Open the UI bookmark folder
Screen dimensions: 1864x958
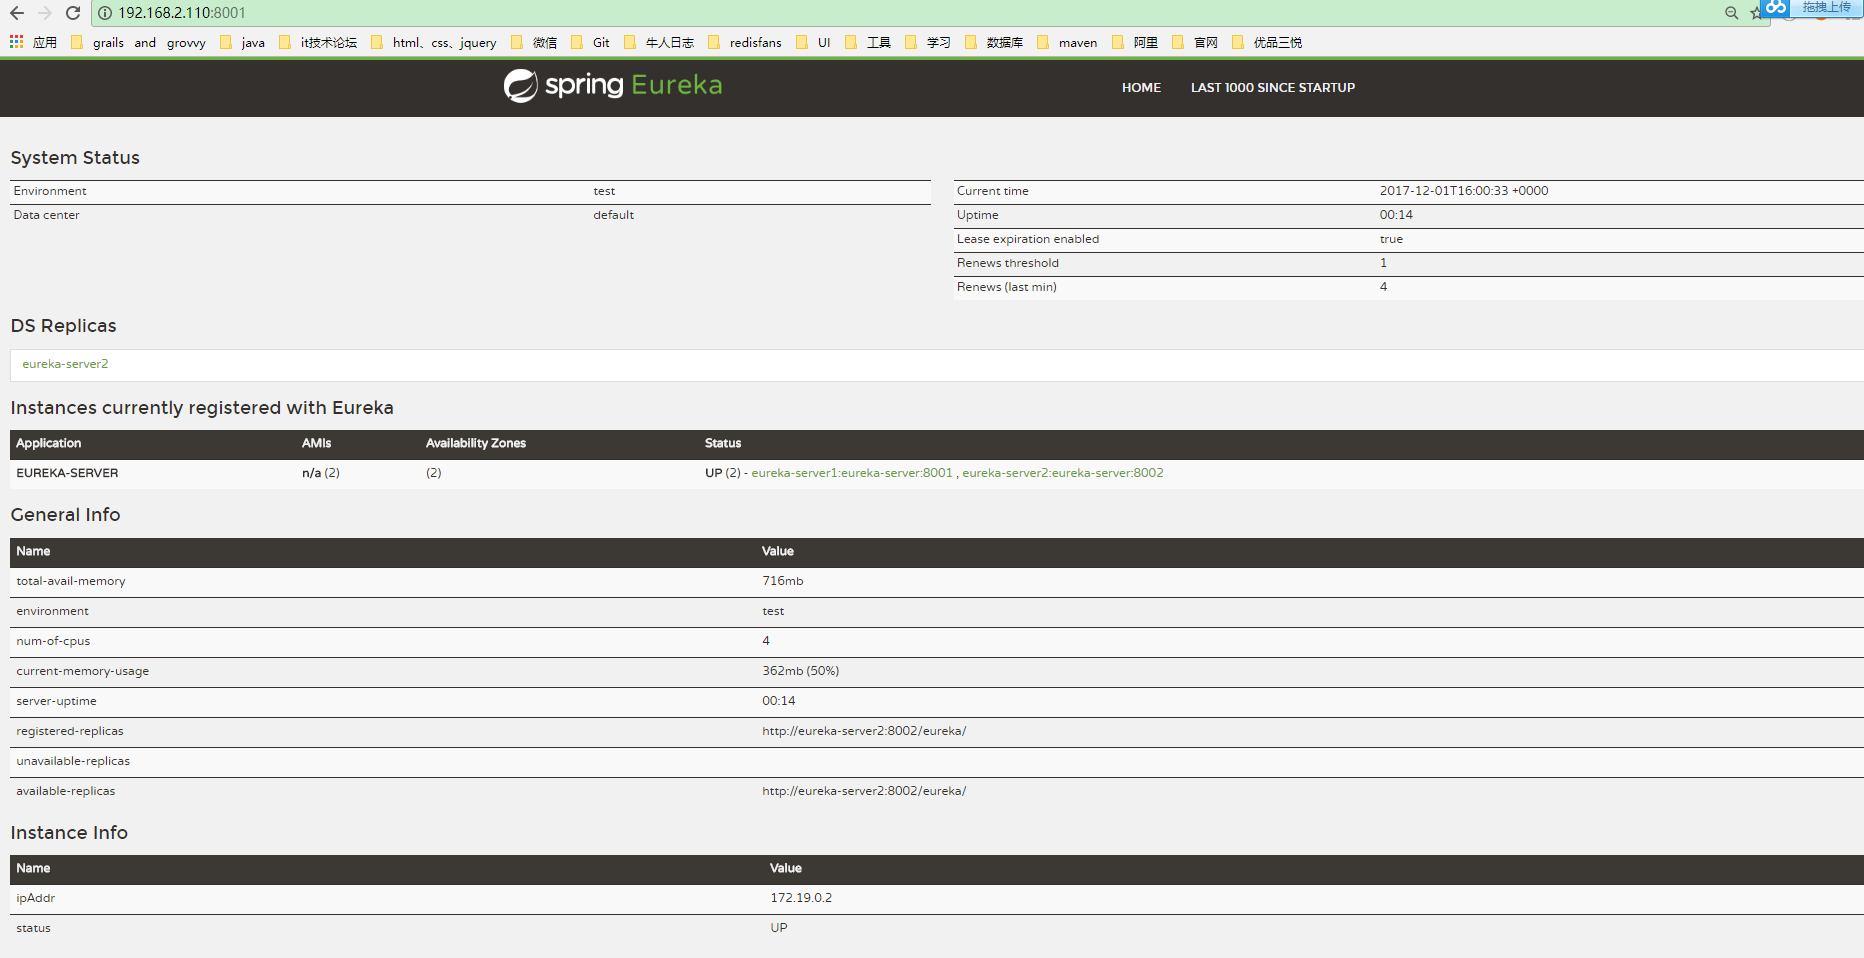click(814, 42)
